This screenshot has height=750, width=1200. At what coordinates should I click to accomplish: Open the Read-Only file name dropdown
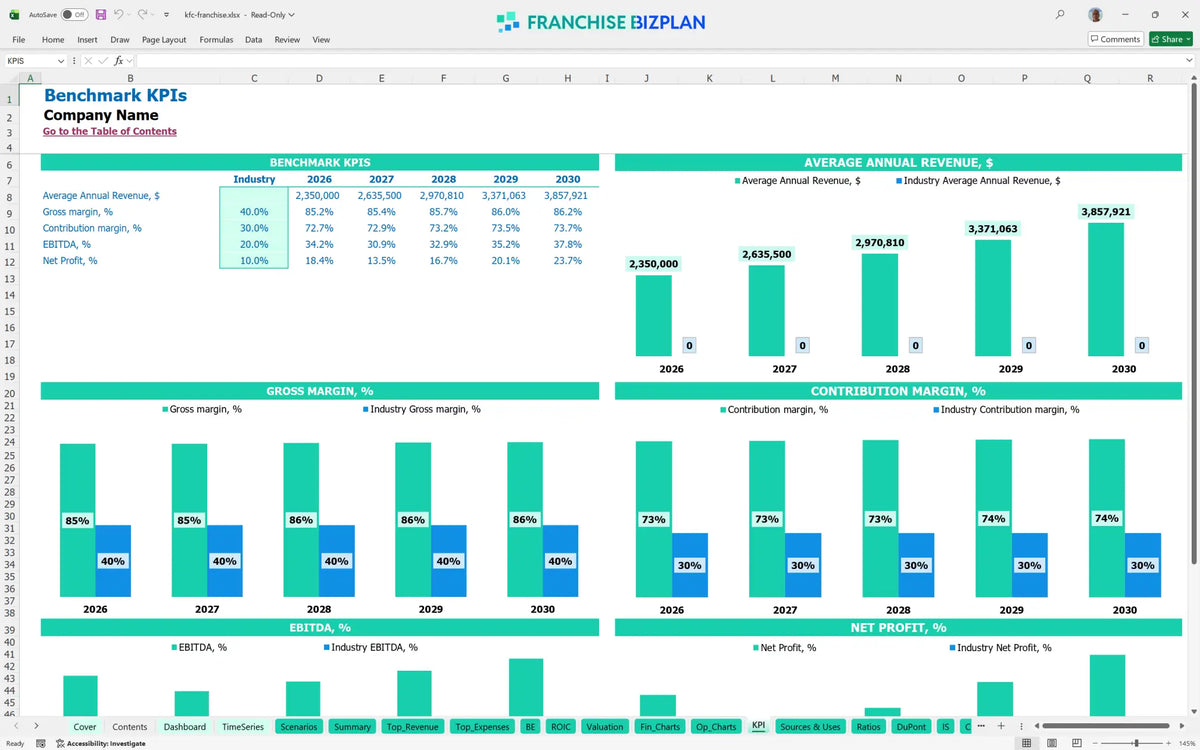click(291, 15)
